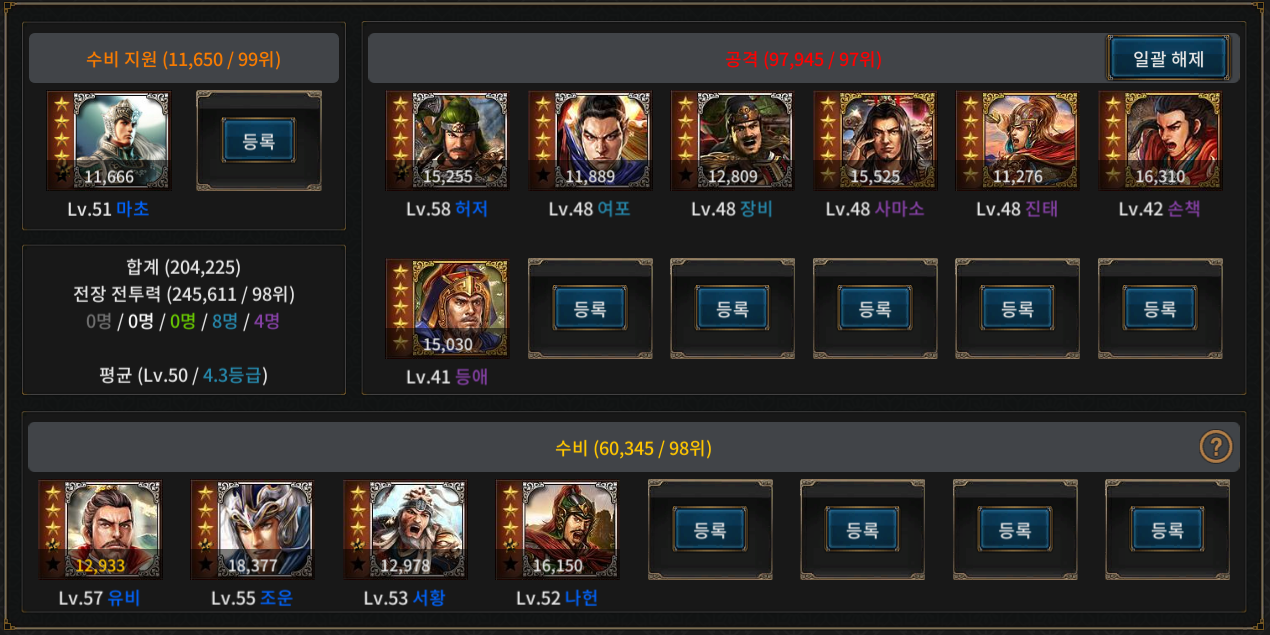Click the 수비 (60,345 / 98위) header bar
Viewport: 1270px width, 635px height.
[634, 447]
